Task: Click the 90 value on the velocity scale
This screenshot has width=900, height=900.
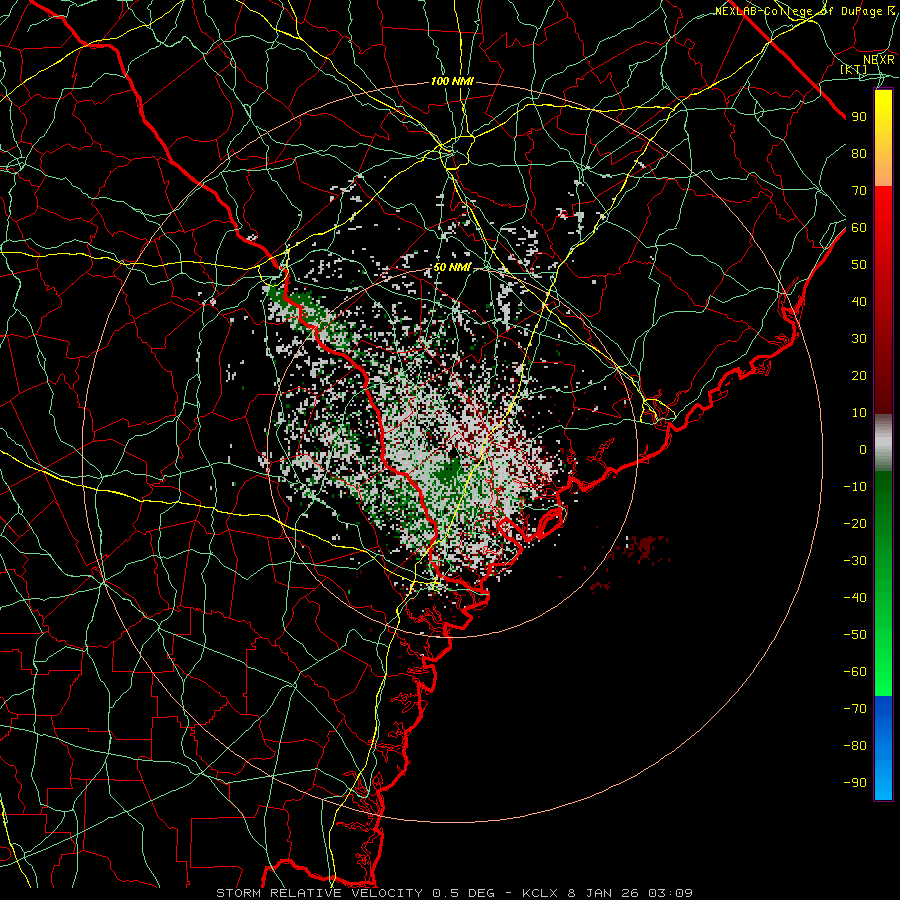Action: 859,117
